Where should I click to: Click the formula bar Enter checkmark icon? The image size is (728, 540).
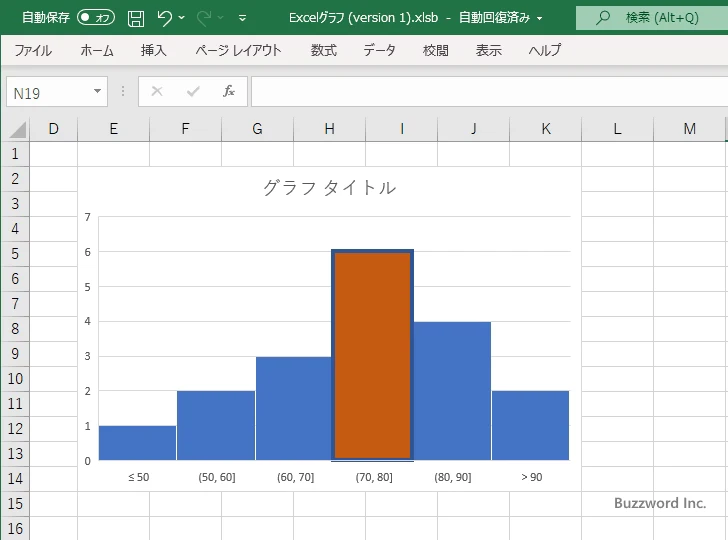[193, 91]
